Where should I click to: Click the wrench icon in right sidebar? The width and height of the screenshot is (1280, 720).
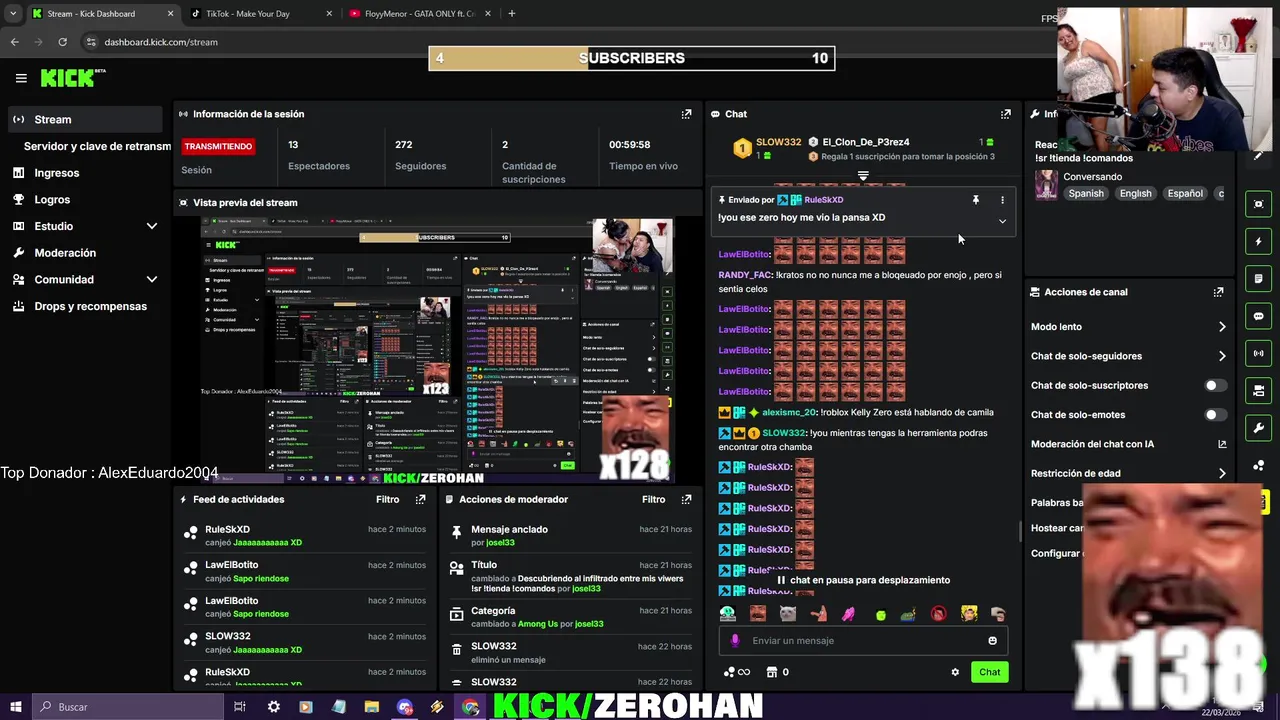click(x=1258, y=428)
